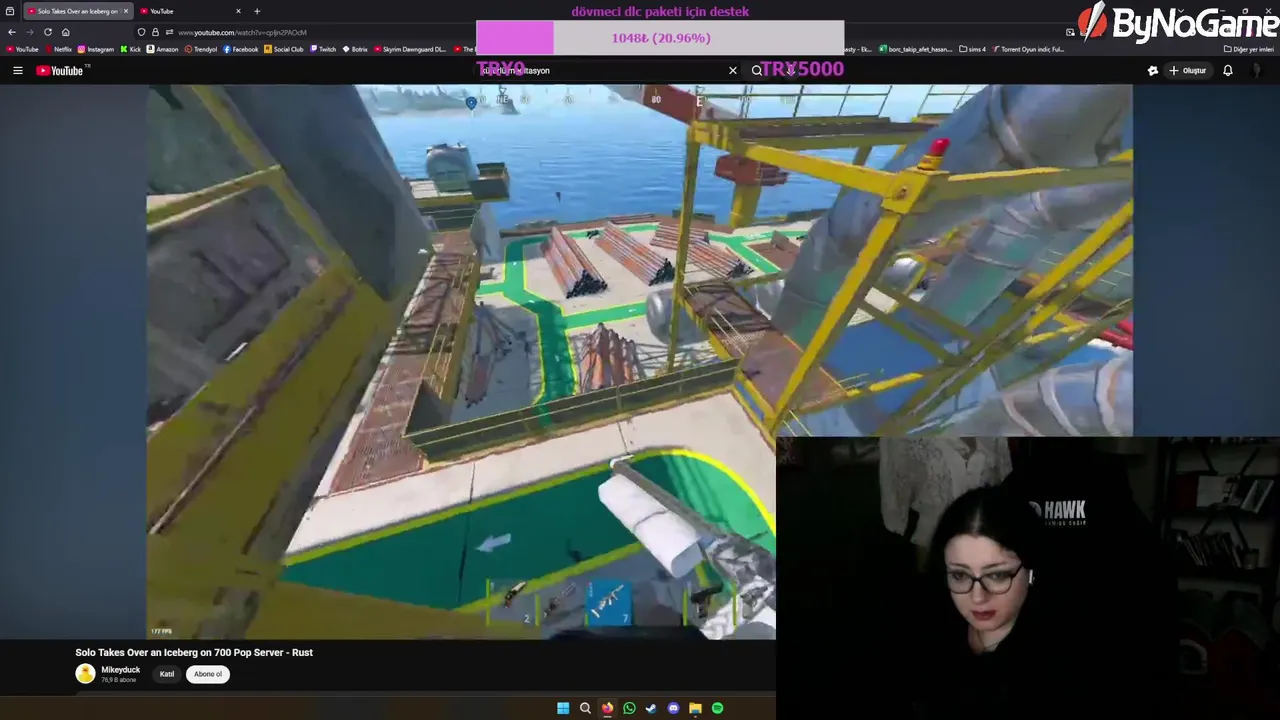Click the video title Solo Takes Over an Iceberg

[x=194, y=652]
